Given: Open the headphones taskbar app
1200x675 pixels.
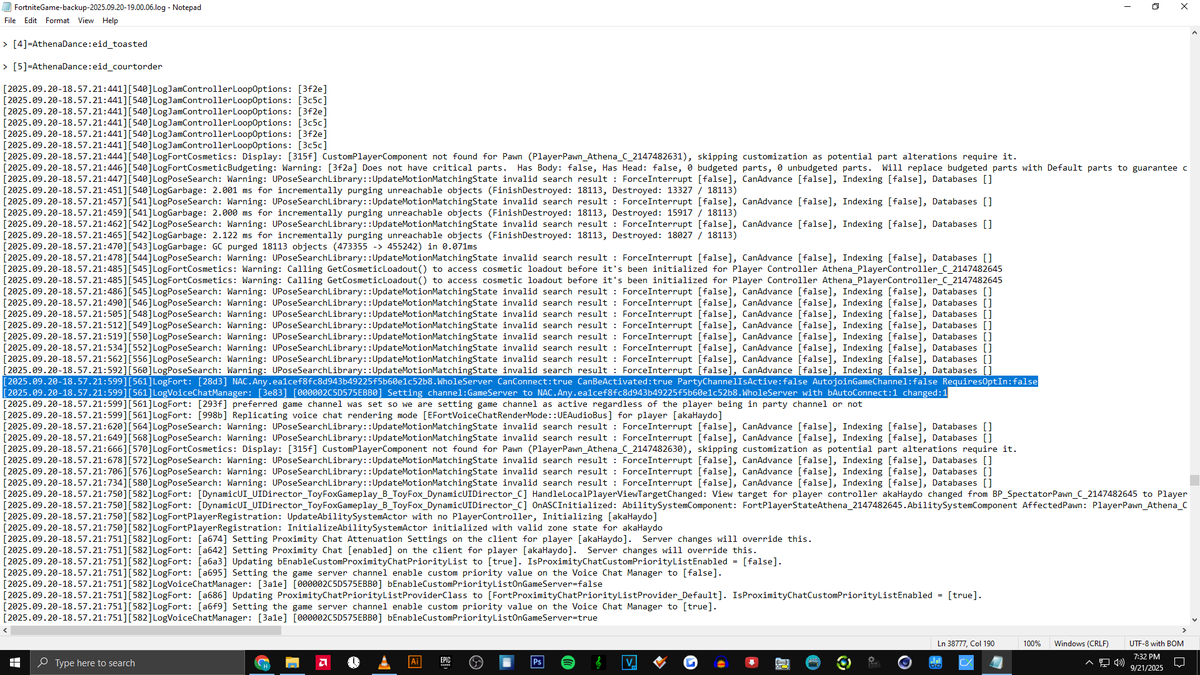Looking at the screenshot, I should pos(720,662).
